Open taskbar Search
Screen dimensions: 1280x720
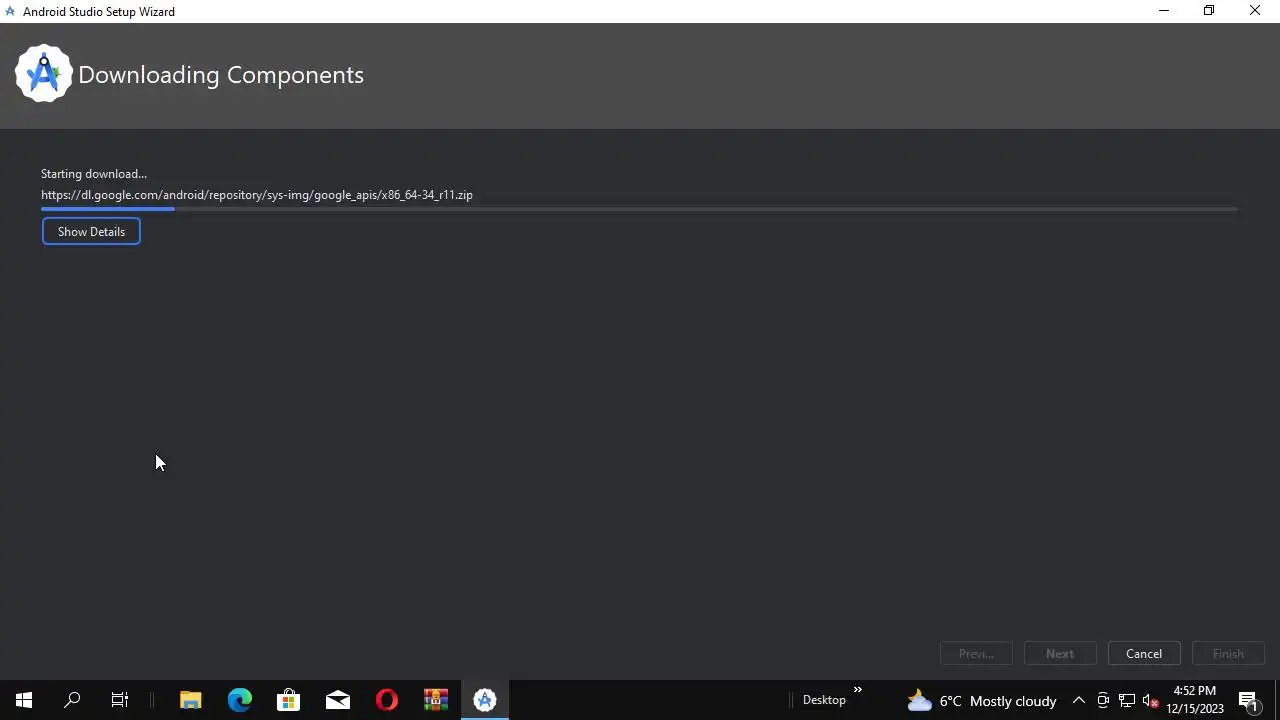click(x=72, y=700)
